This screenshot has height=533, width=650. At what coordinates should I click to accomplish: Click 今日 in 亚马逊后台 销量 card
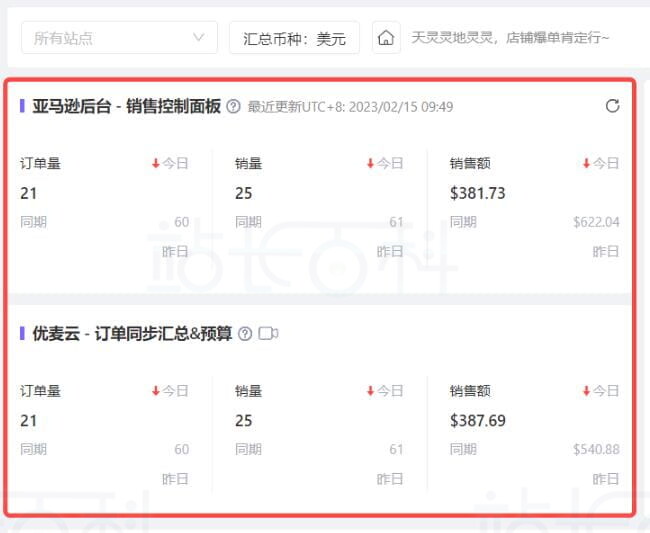click(390, 163)
